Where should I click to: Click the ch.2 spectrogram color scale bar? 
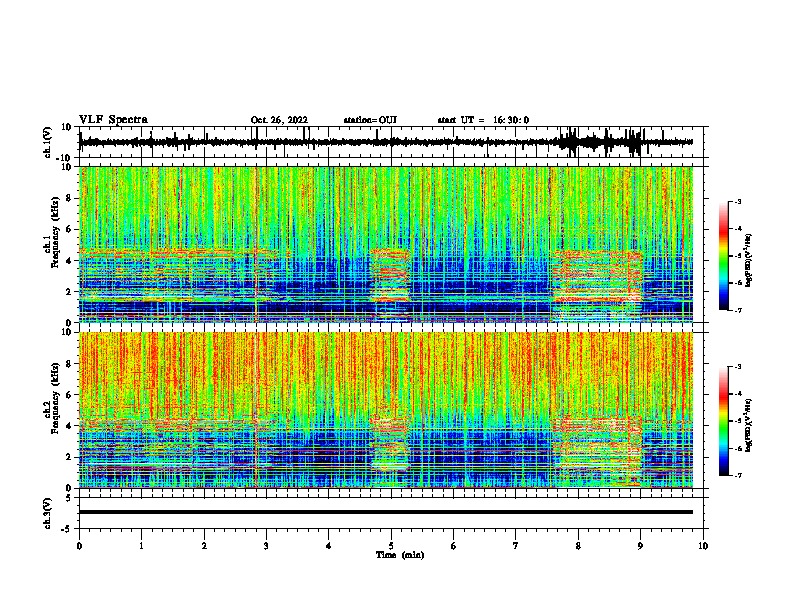724,421
